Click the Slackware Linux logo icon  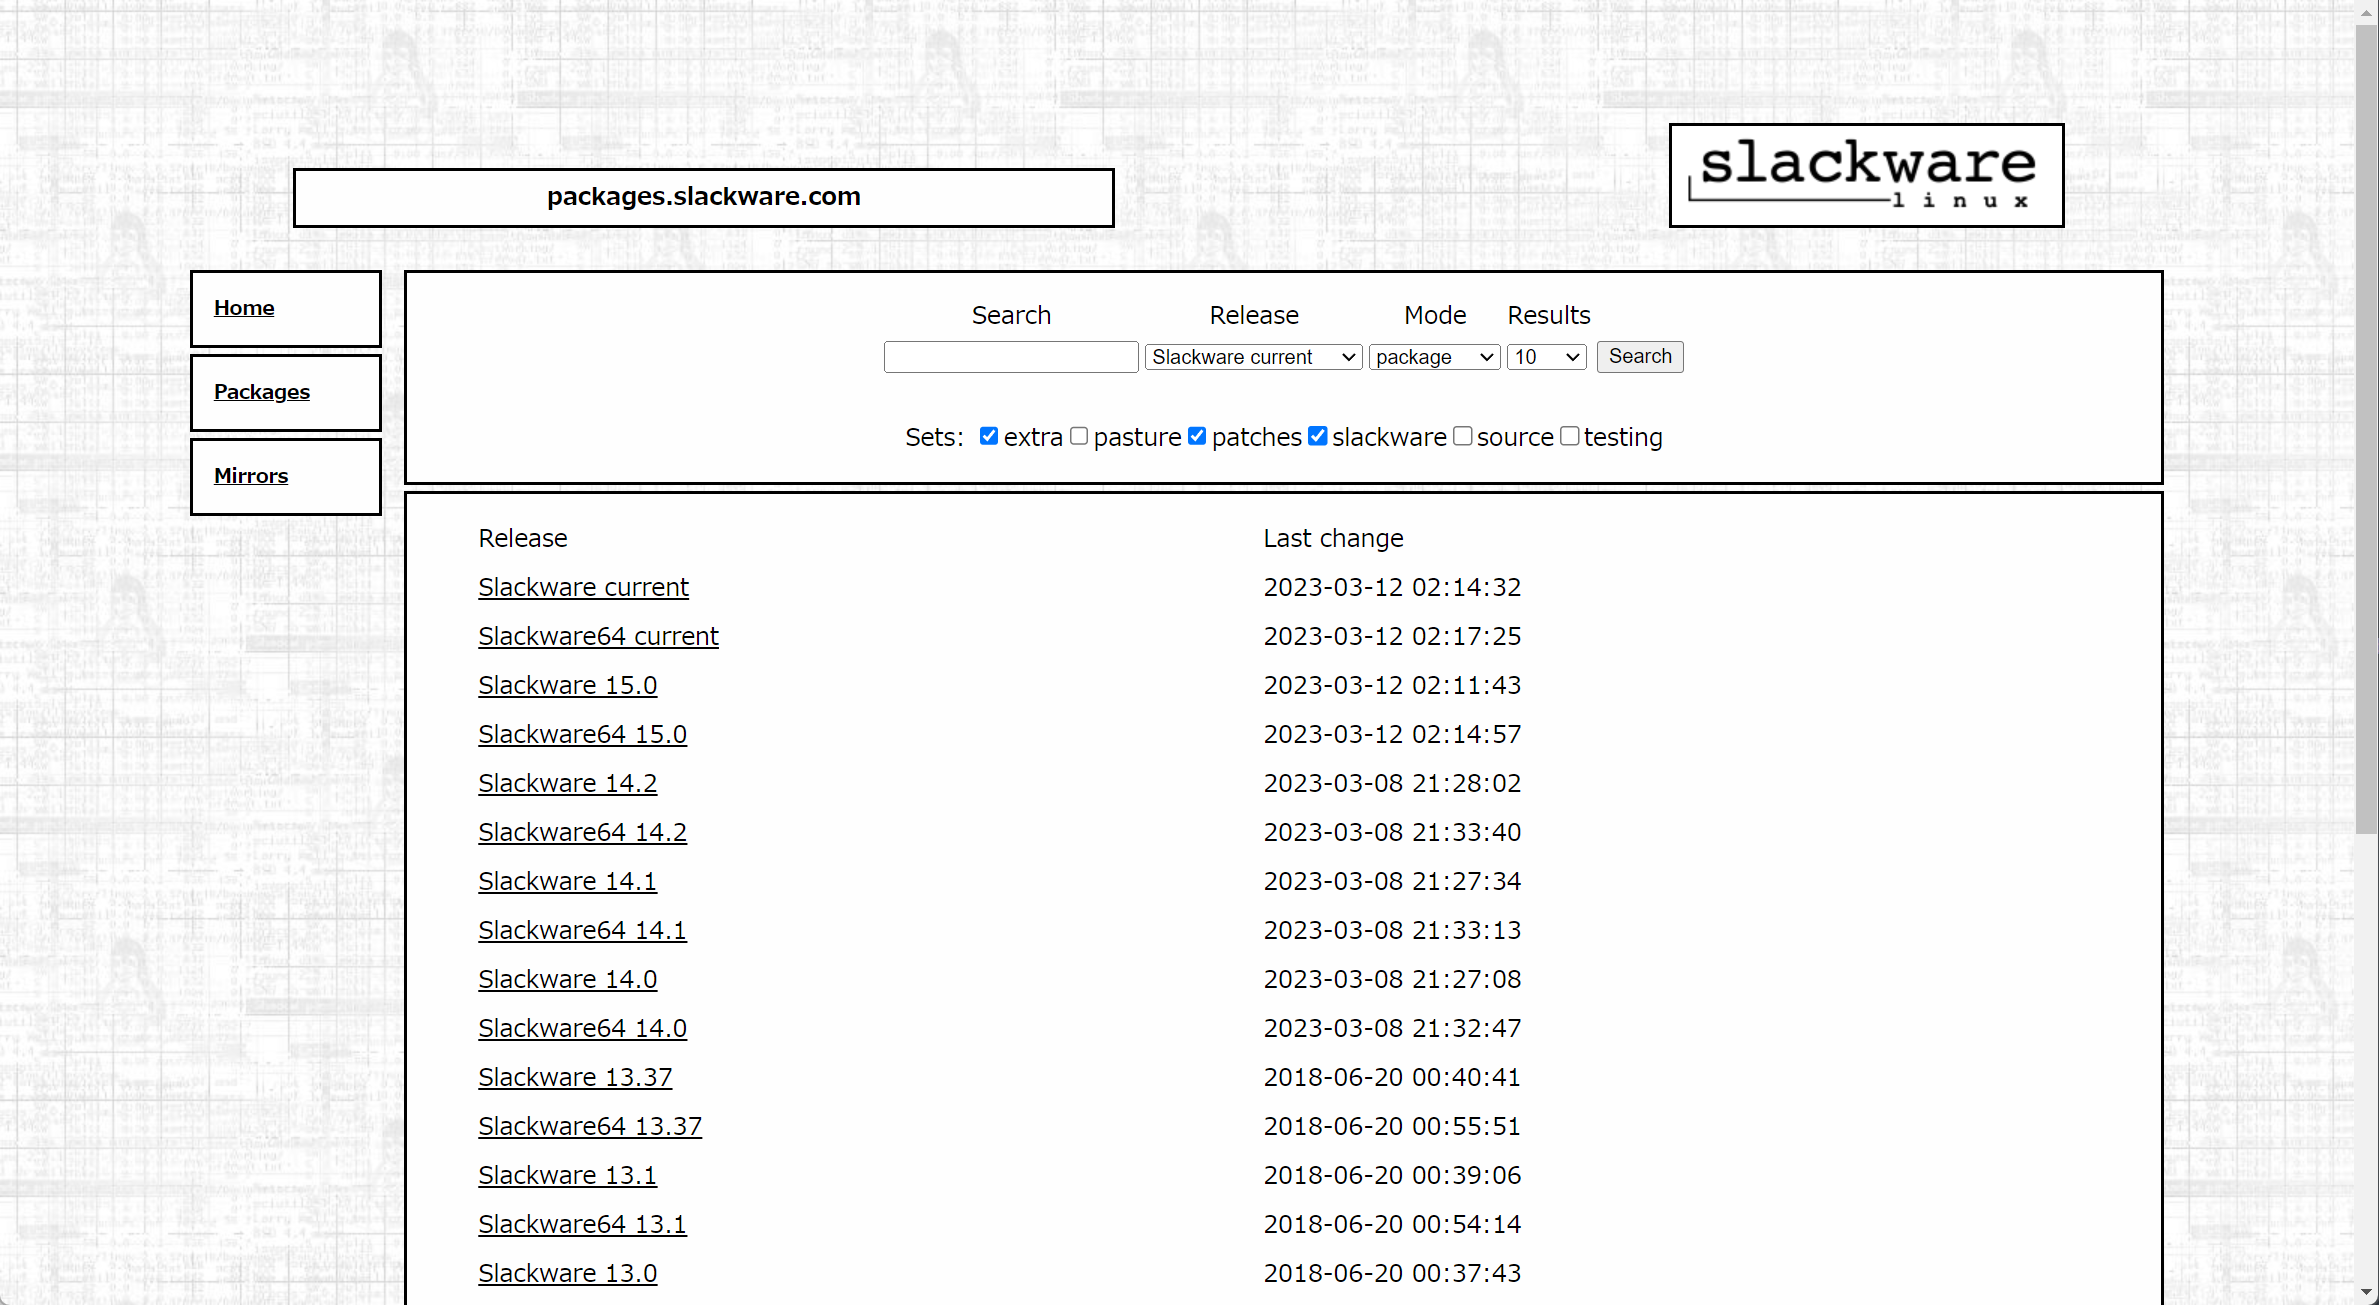(x=1867, y=175)
